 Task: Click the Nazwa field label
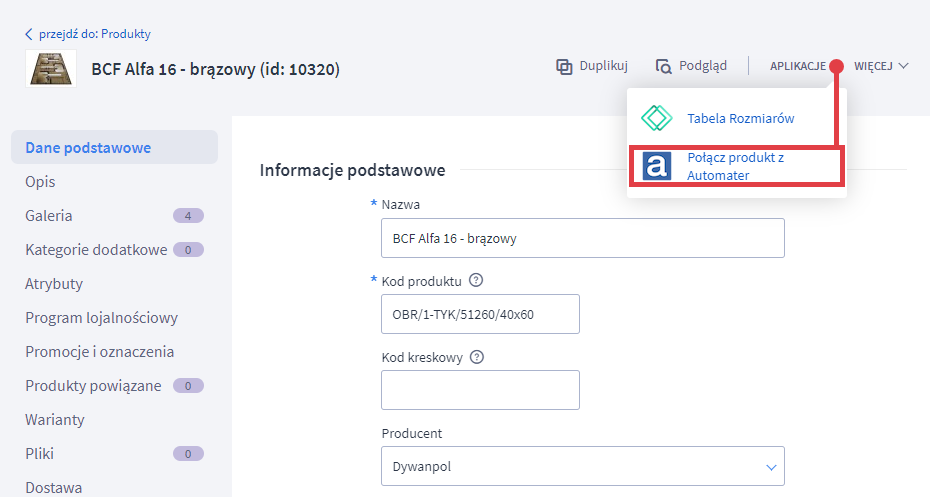[x=401, y=205]
